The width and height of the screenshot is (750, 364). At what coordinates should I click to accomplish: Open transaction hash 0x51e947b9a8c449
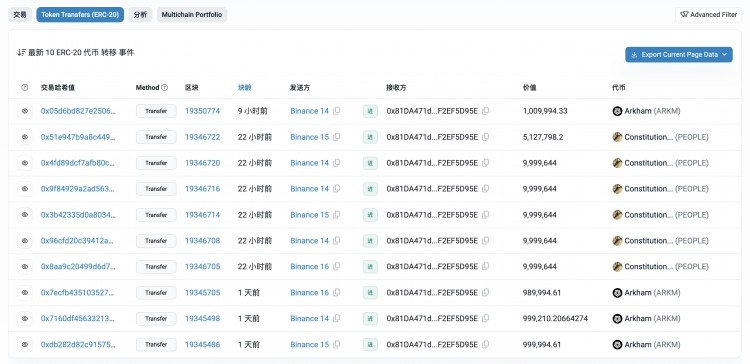pos(78,137)
